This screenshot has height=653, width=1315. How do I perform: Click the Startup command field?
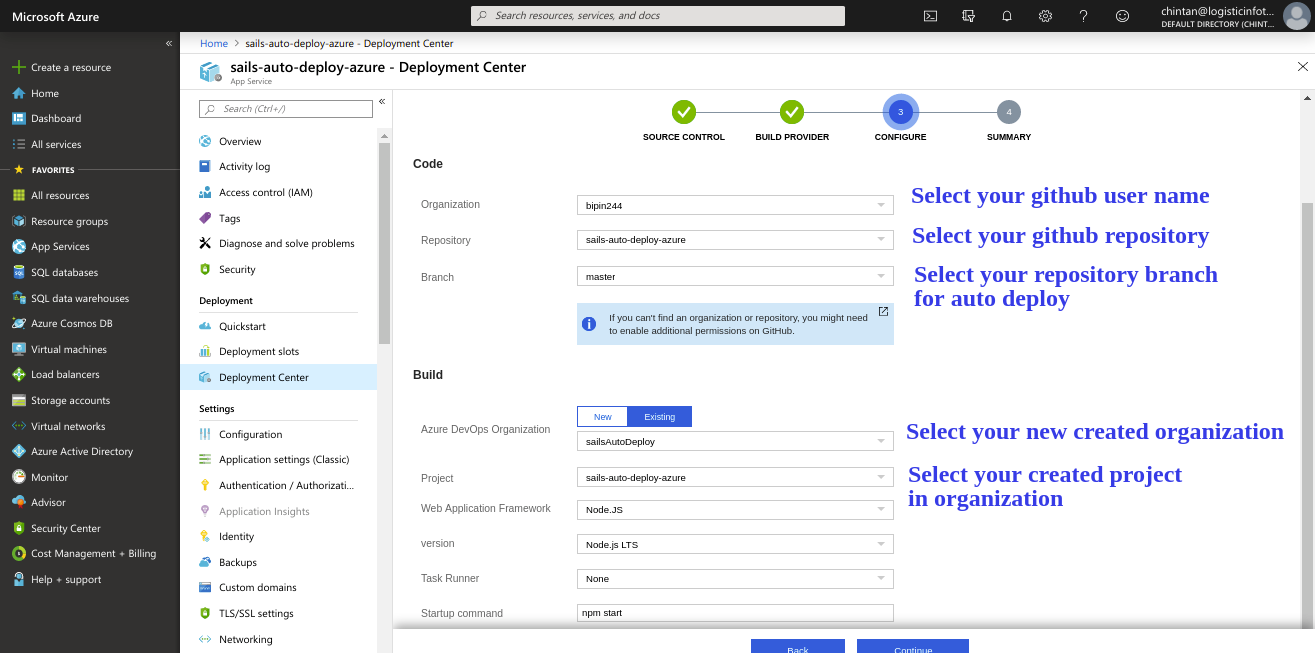(x=735, y=613)
